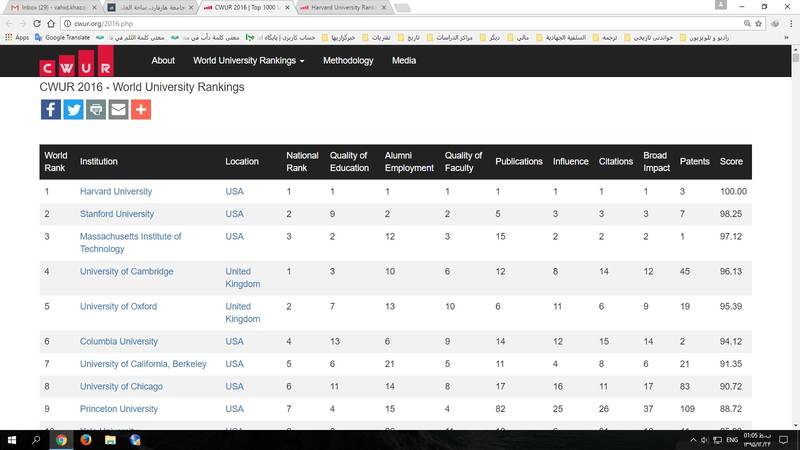The image size is (800, 450).
Task: Open a new browser tab
Action: pyautogui.click(x=403, y=8)
